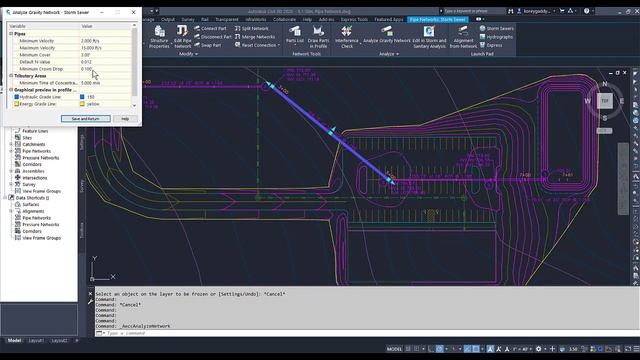Image resolution: width=640 pixels, height=360 pixels.
Task: Click the dialog scrollbar down arrow
Action: coord(134,106)
